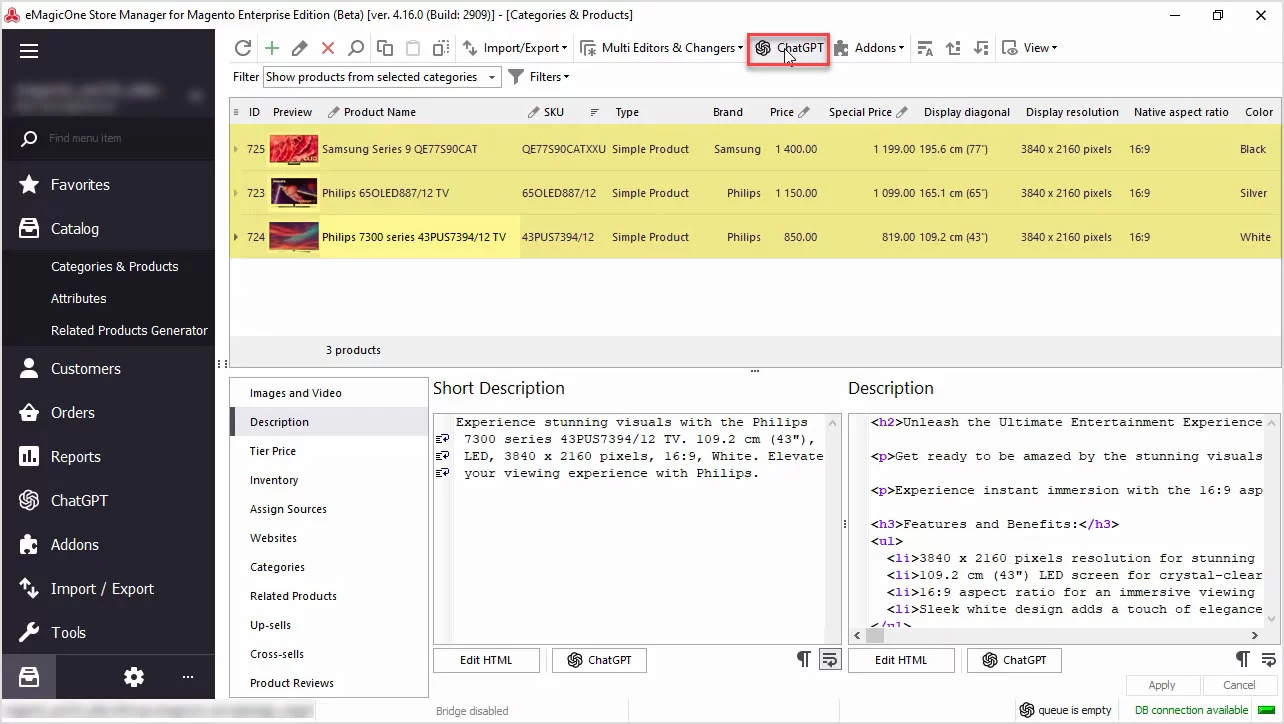Expand row of product 724
Viewport: 1284px width, 724px height.
click(x=236, y=237)
